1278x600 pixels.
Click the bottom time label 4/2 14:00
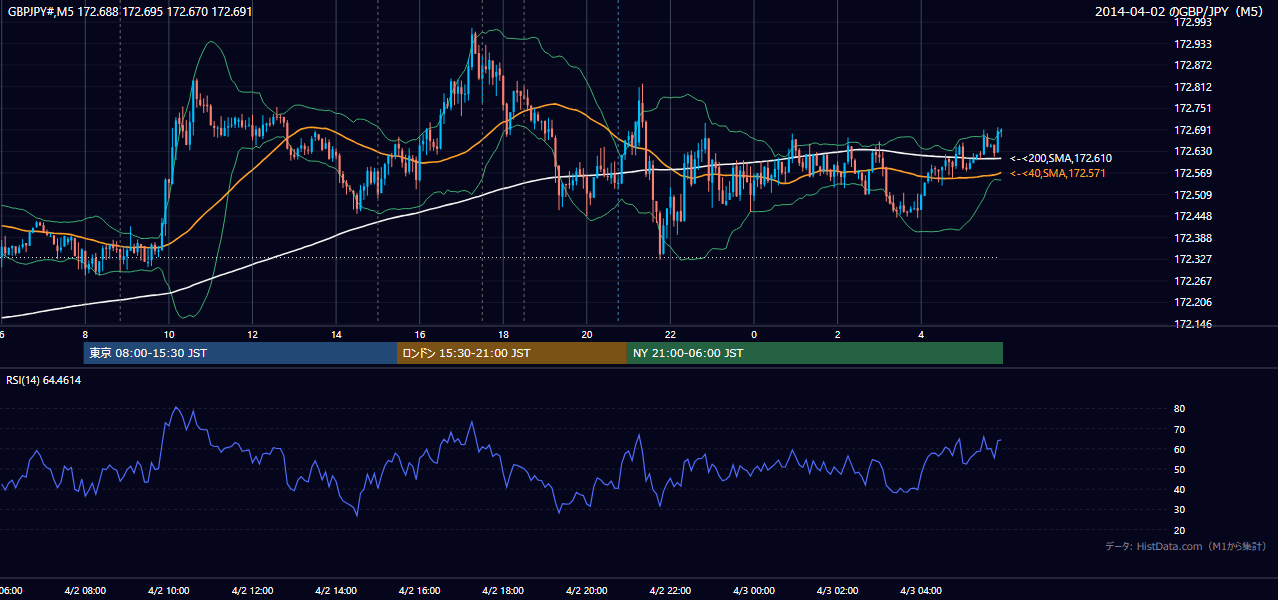point(336,590)
